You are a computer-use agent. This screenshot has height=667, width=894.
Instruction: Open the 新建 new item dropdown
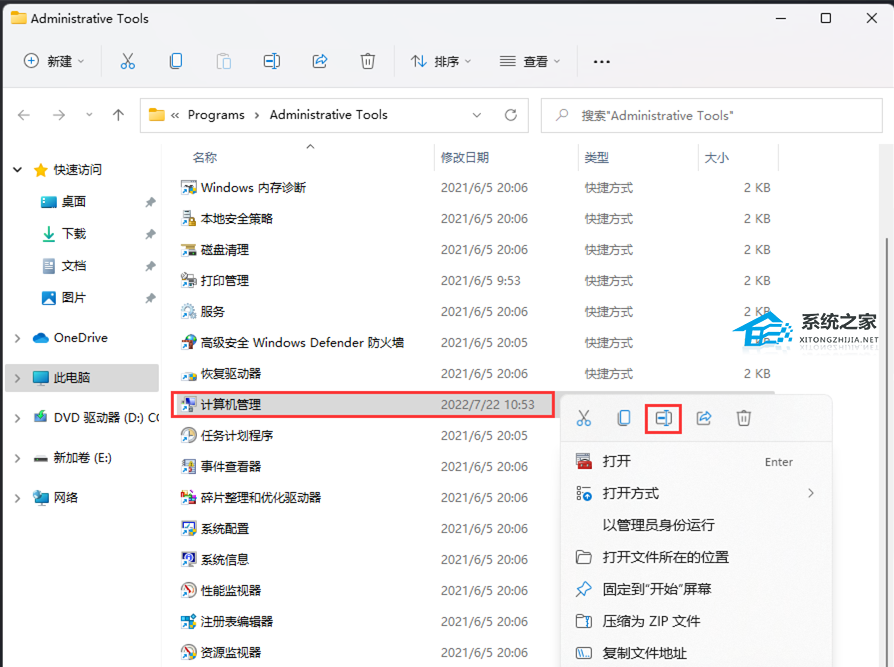pyautogui.click(x=54, y=61)
